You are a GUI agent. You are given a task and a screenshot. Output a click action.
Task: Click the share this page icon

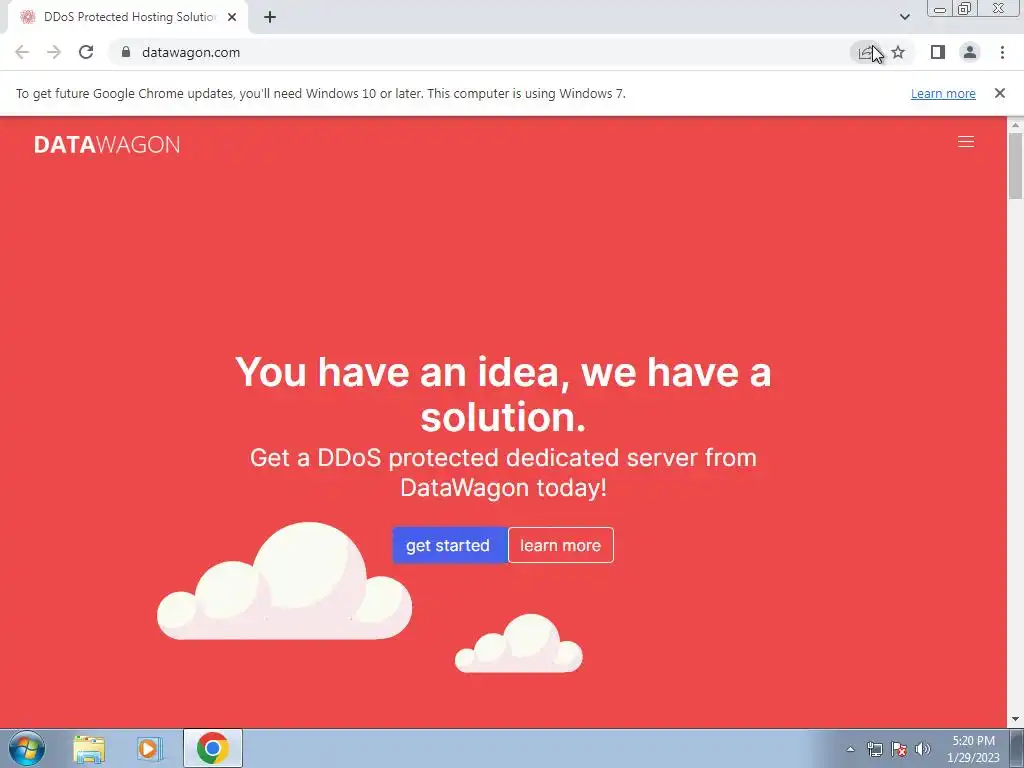coord(866,52)
